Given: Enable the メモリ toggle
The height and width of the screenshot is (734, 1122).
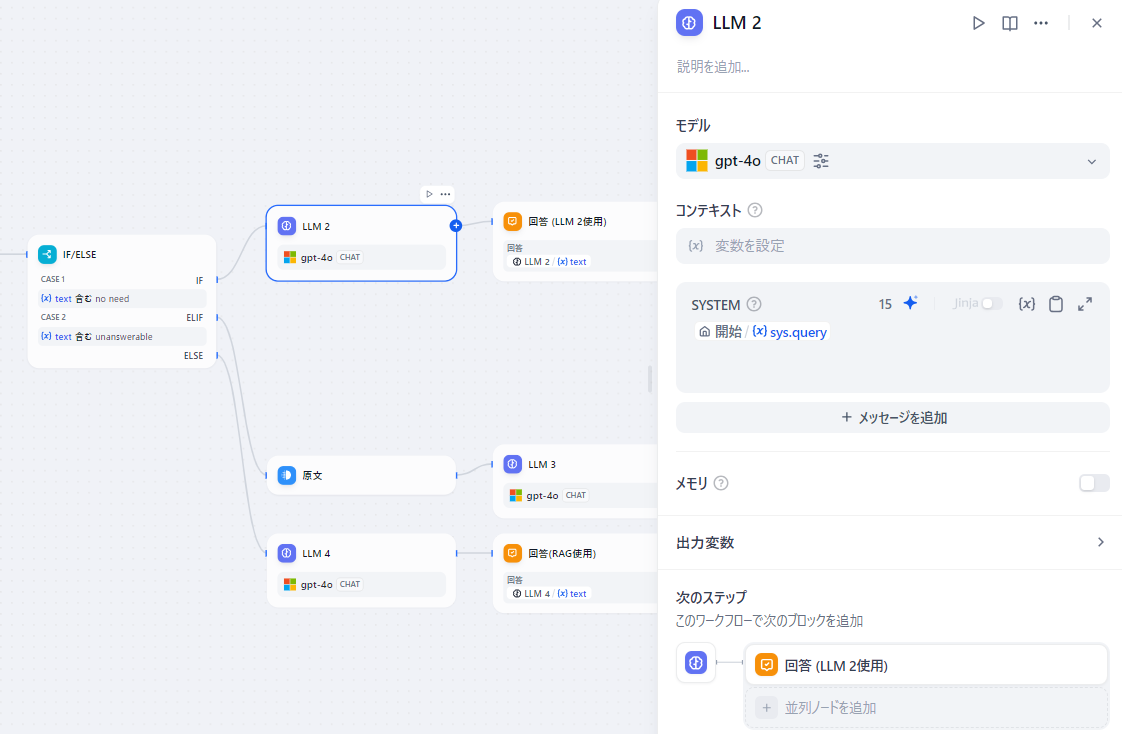Looking at the screenshot, I should pos(1093,483).
